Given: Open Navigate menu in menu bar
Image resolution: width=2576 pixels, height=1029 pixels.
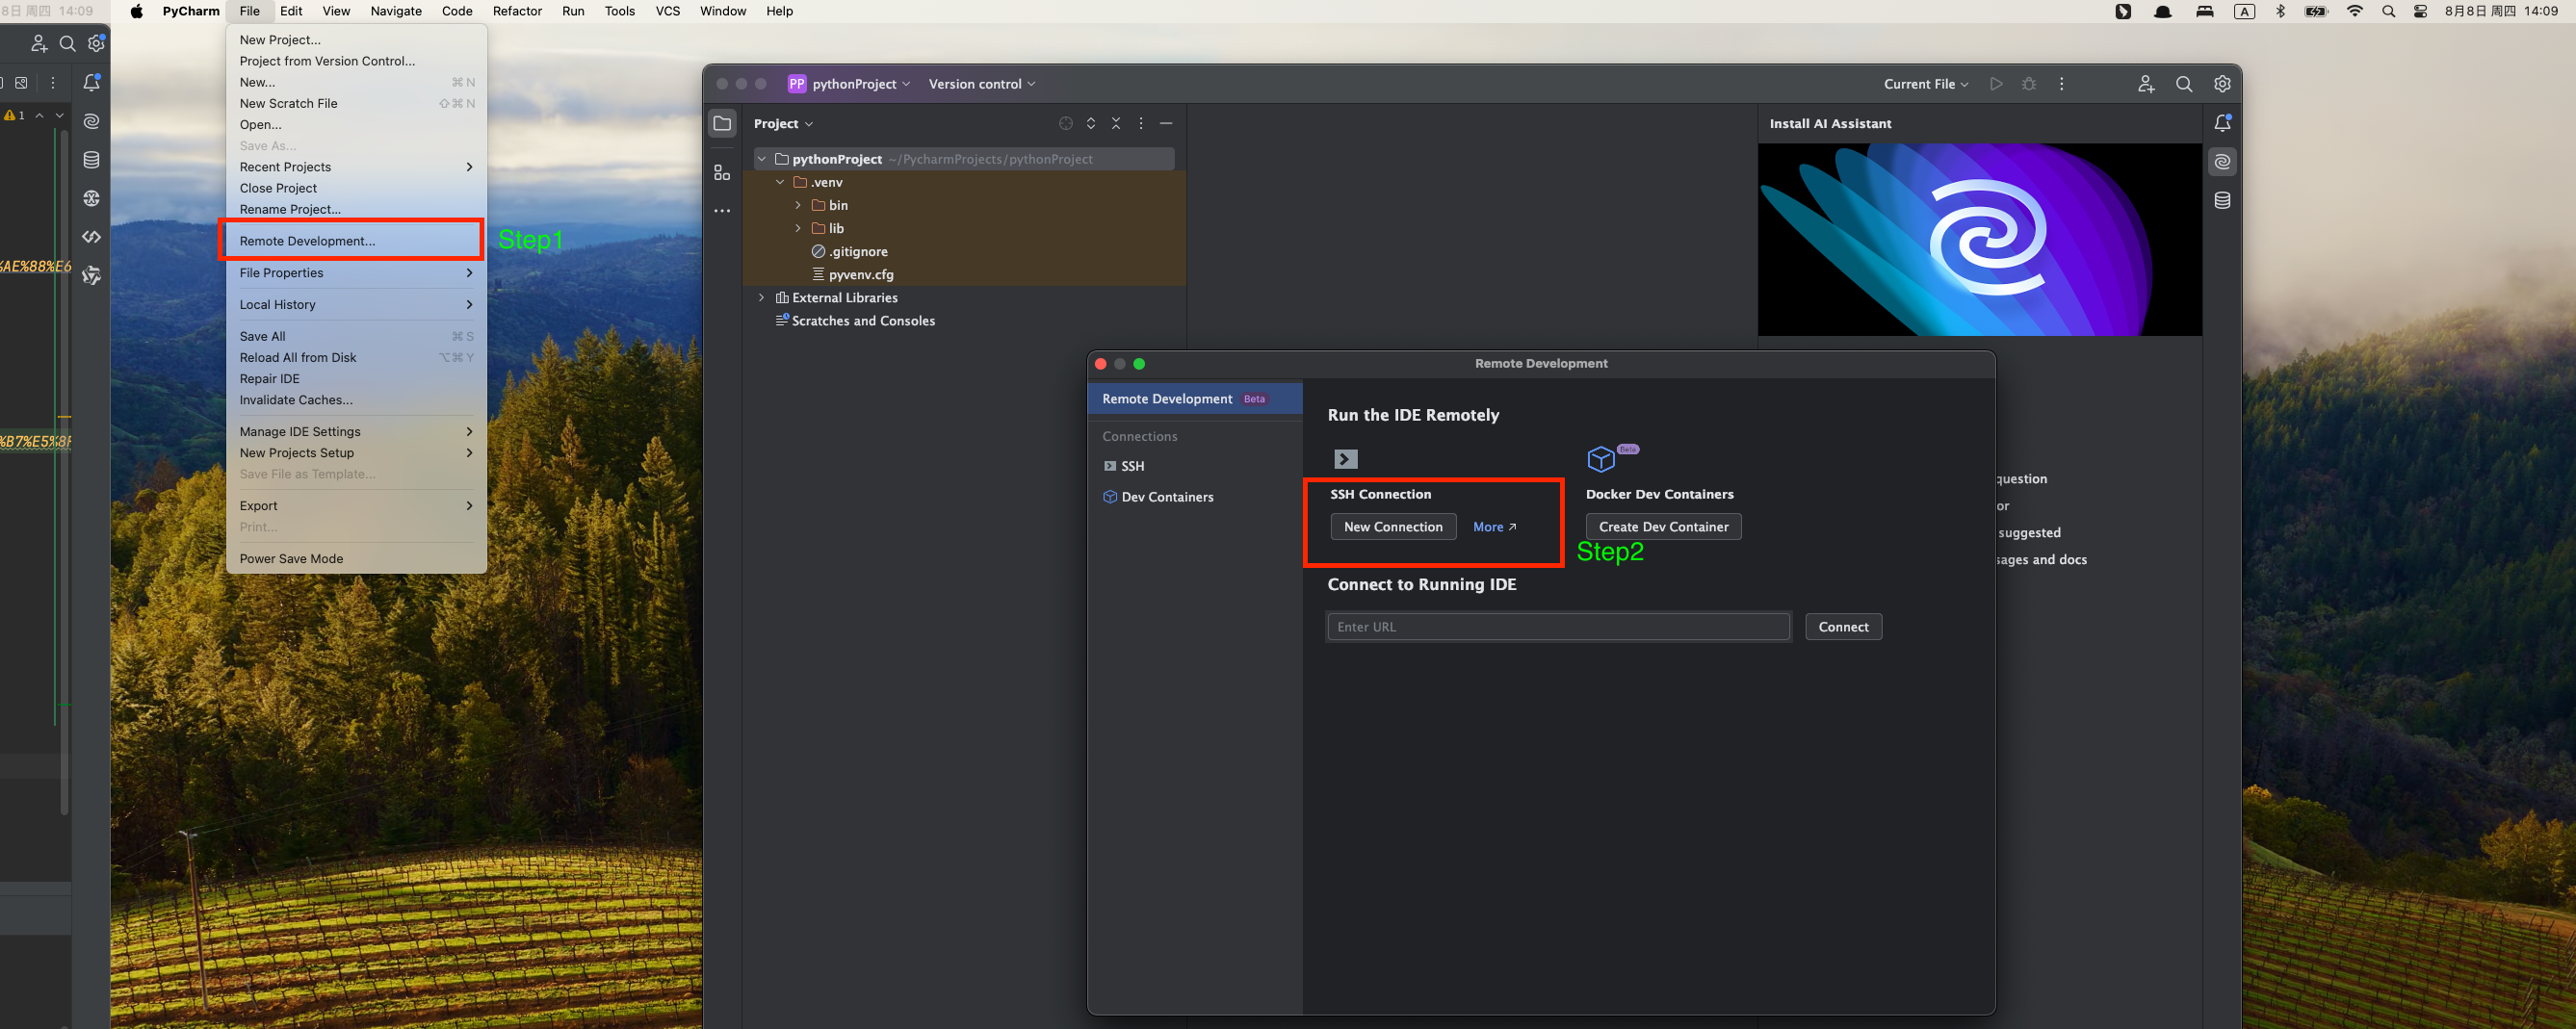Looking at the screenshot, I should pos(396,11).
